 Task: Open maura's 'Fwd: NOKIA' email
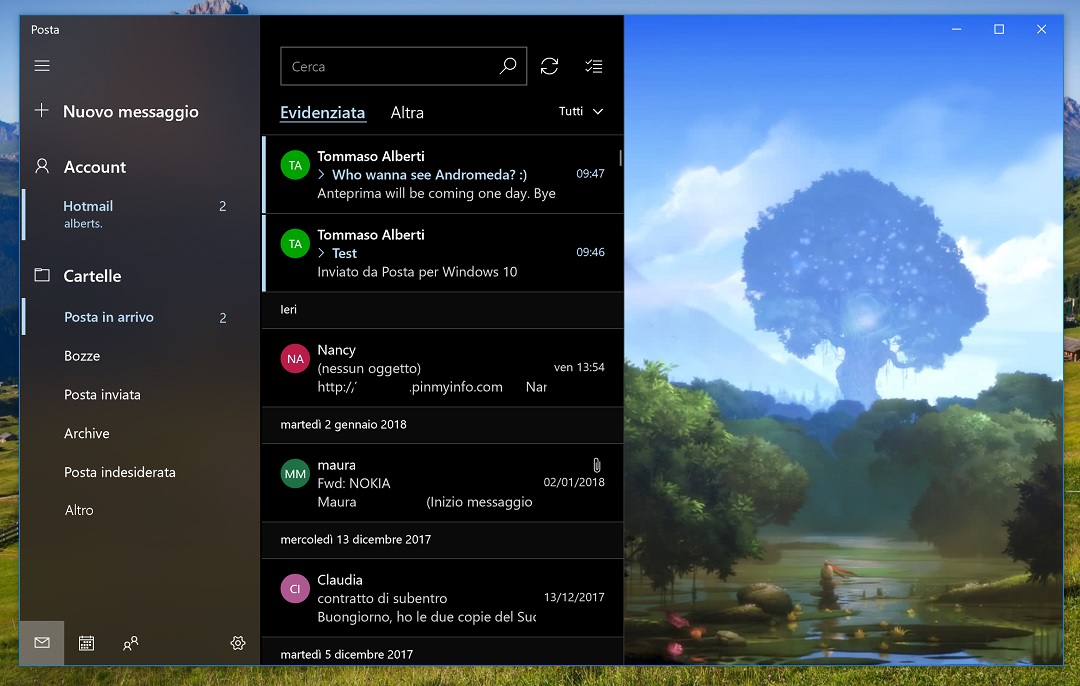[443, 483]
